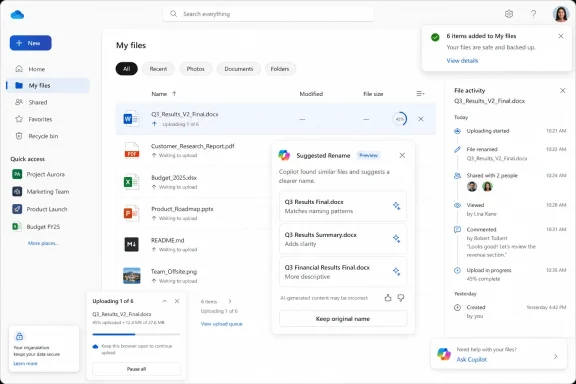
Task: Choose Q3 Results Final.docx suggestion
Action: (343, 206)
